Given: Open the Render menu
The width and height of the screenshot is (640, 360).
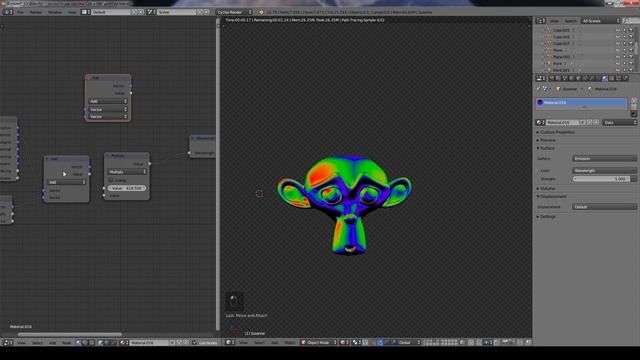Looking at the screenshot, I should pyautogui.click(x=36, y=12).
